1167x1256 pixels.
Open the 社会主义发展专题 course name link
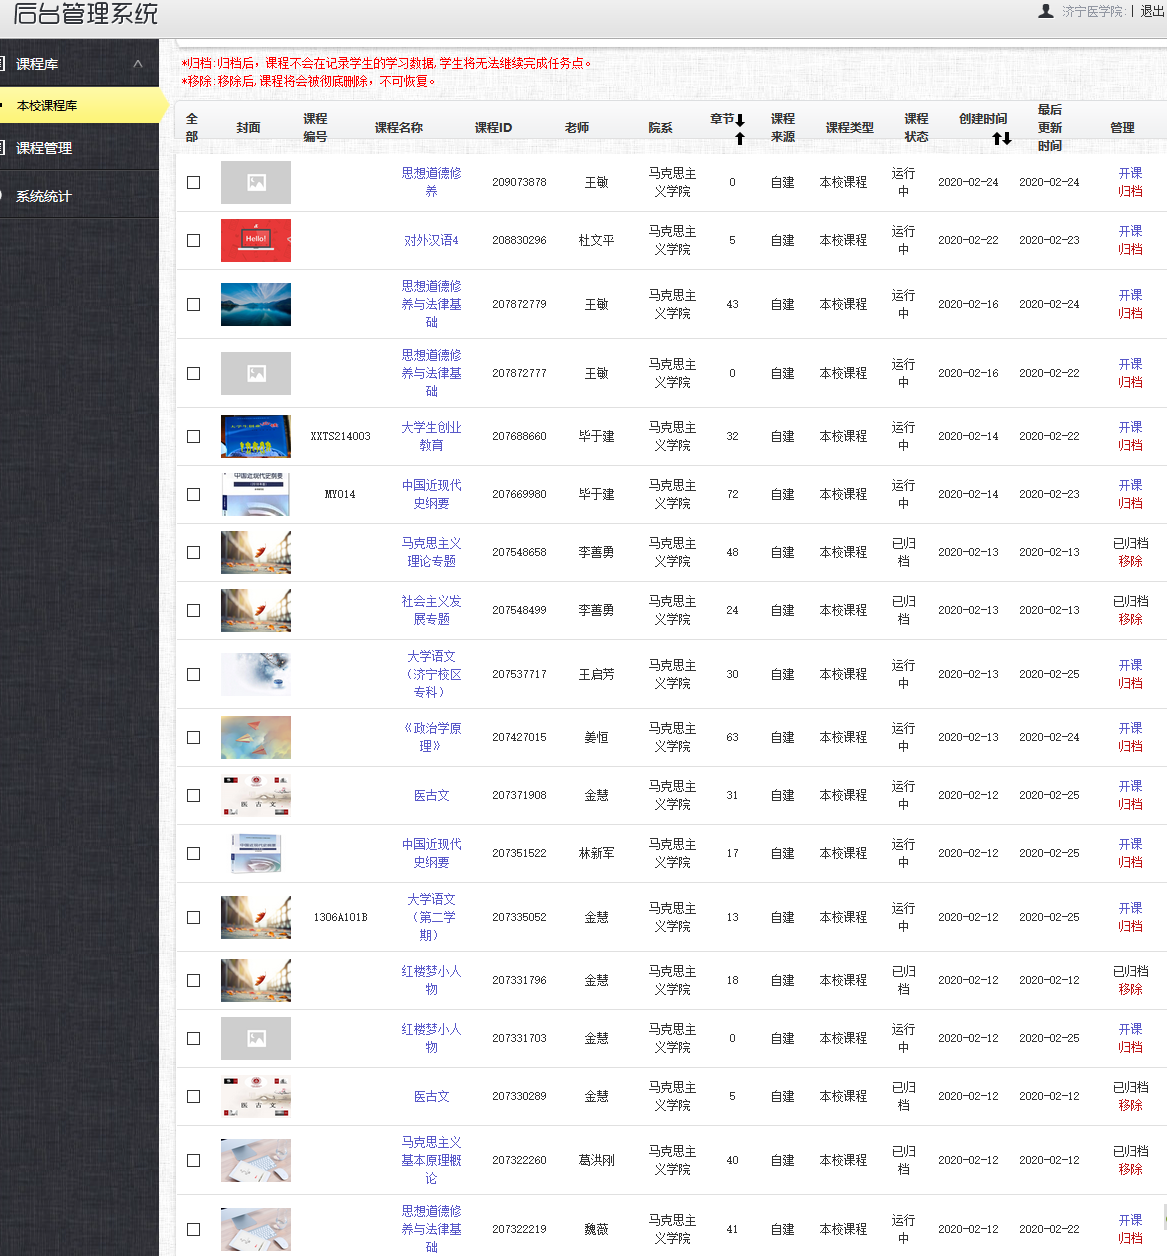point(431,610)
